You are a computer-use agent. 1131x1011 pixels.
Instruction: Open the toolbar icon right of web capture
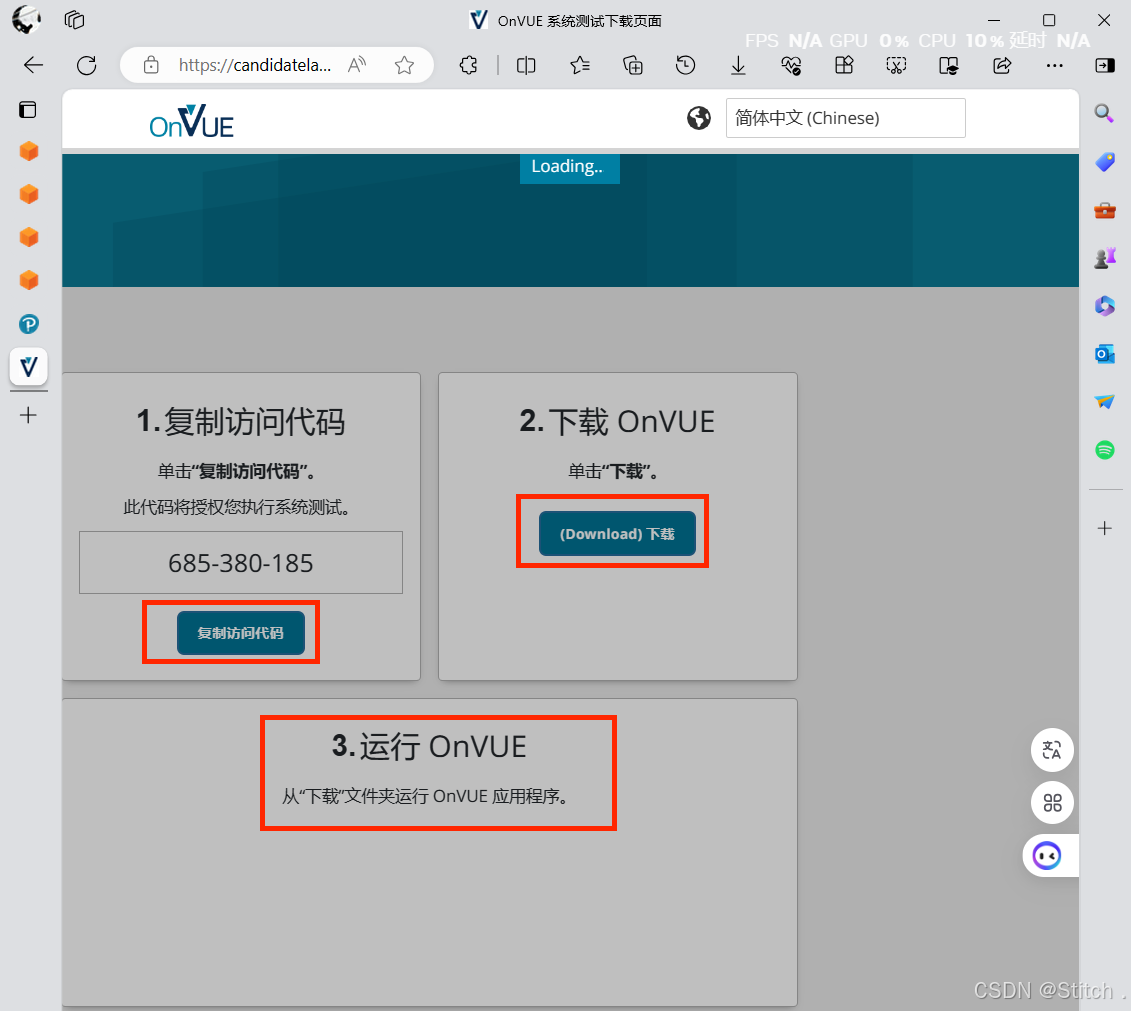click(949, 66)
